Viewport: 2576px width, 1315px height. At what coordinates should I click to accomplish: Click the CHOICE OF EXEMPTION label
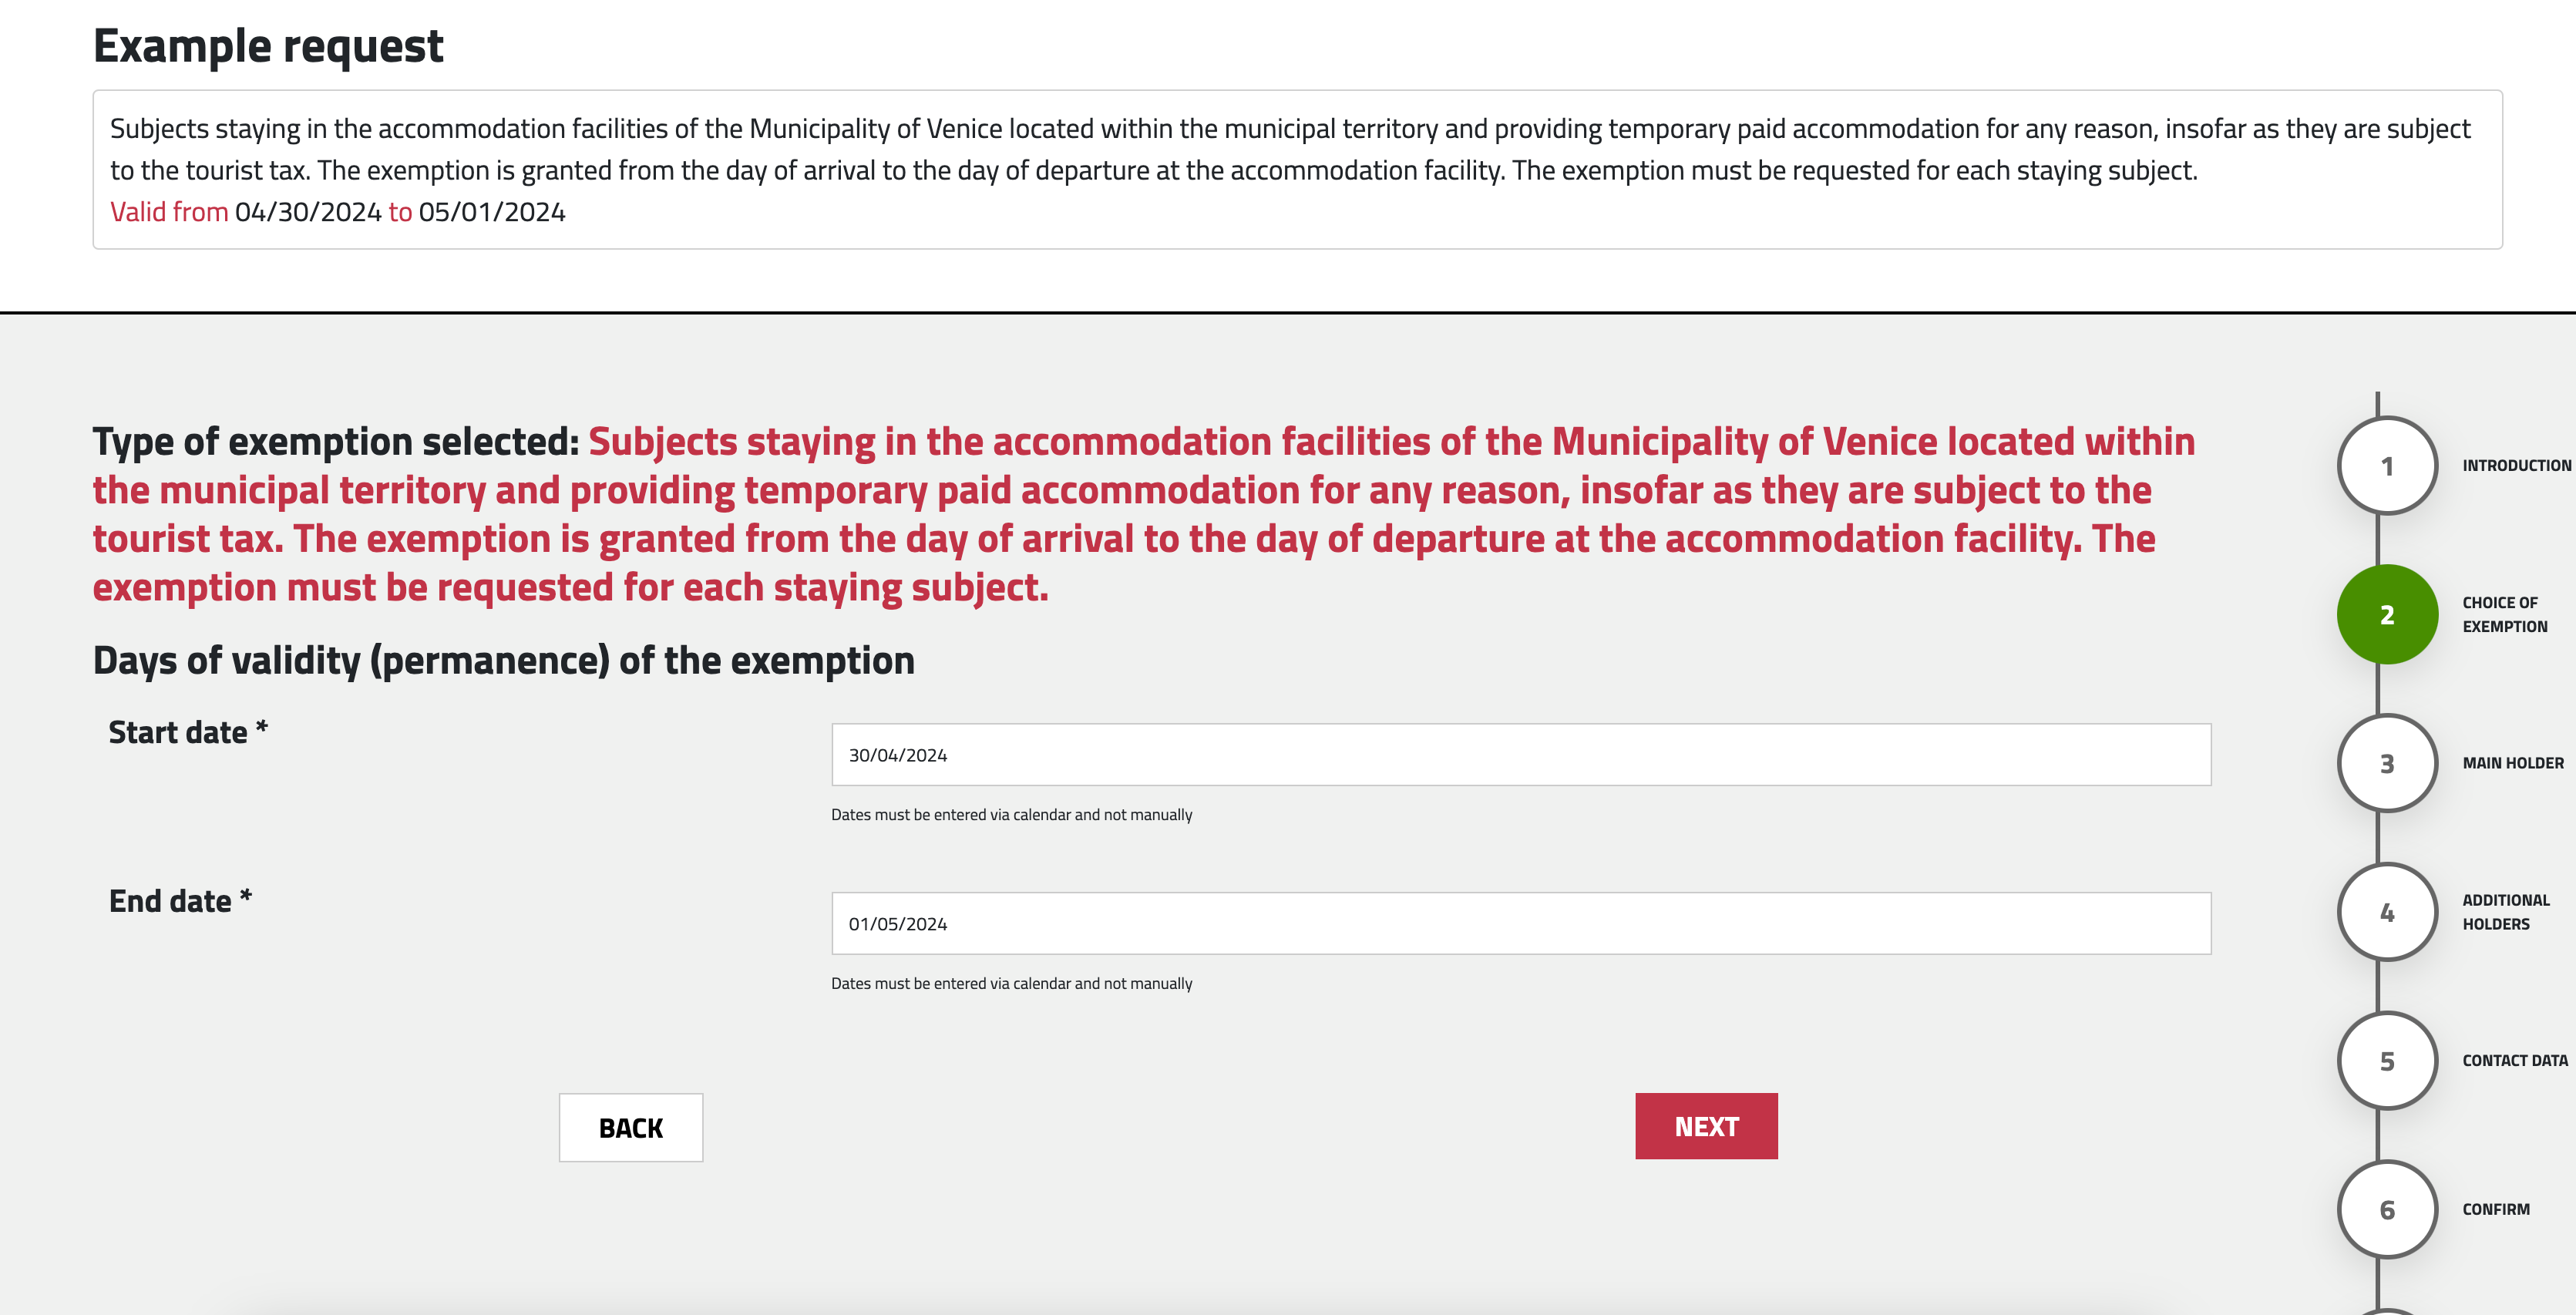tap(2504, 614)
